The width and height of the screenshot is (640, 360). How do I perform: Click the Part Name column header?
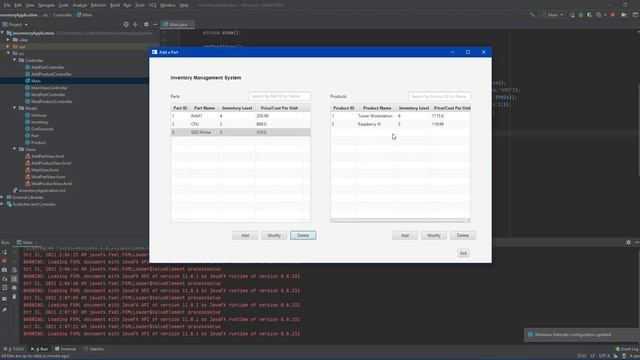[x=204, y=108]
